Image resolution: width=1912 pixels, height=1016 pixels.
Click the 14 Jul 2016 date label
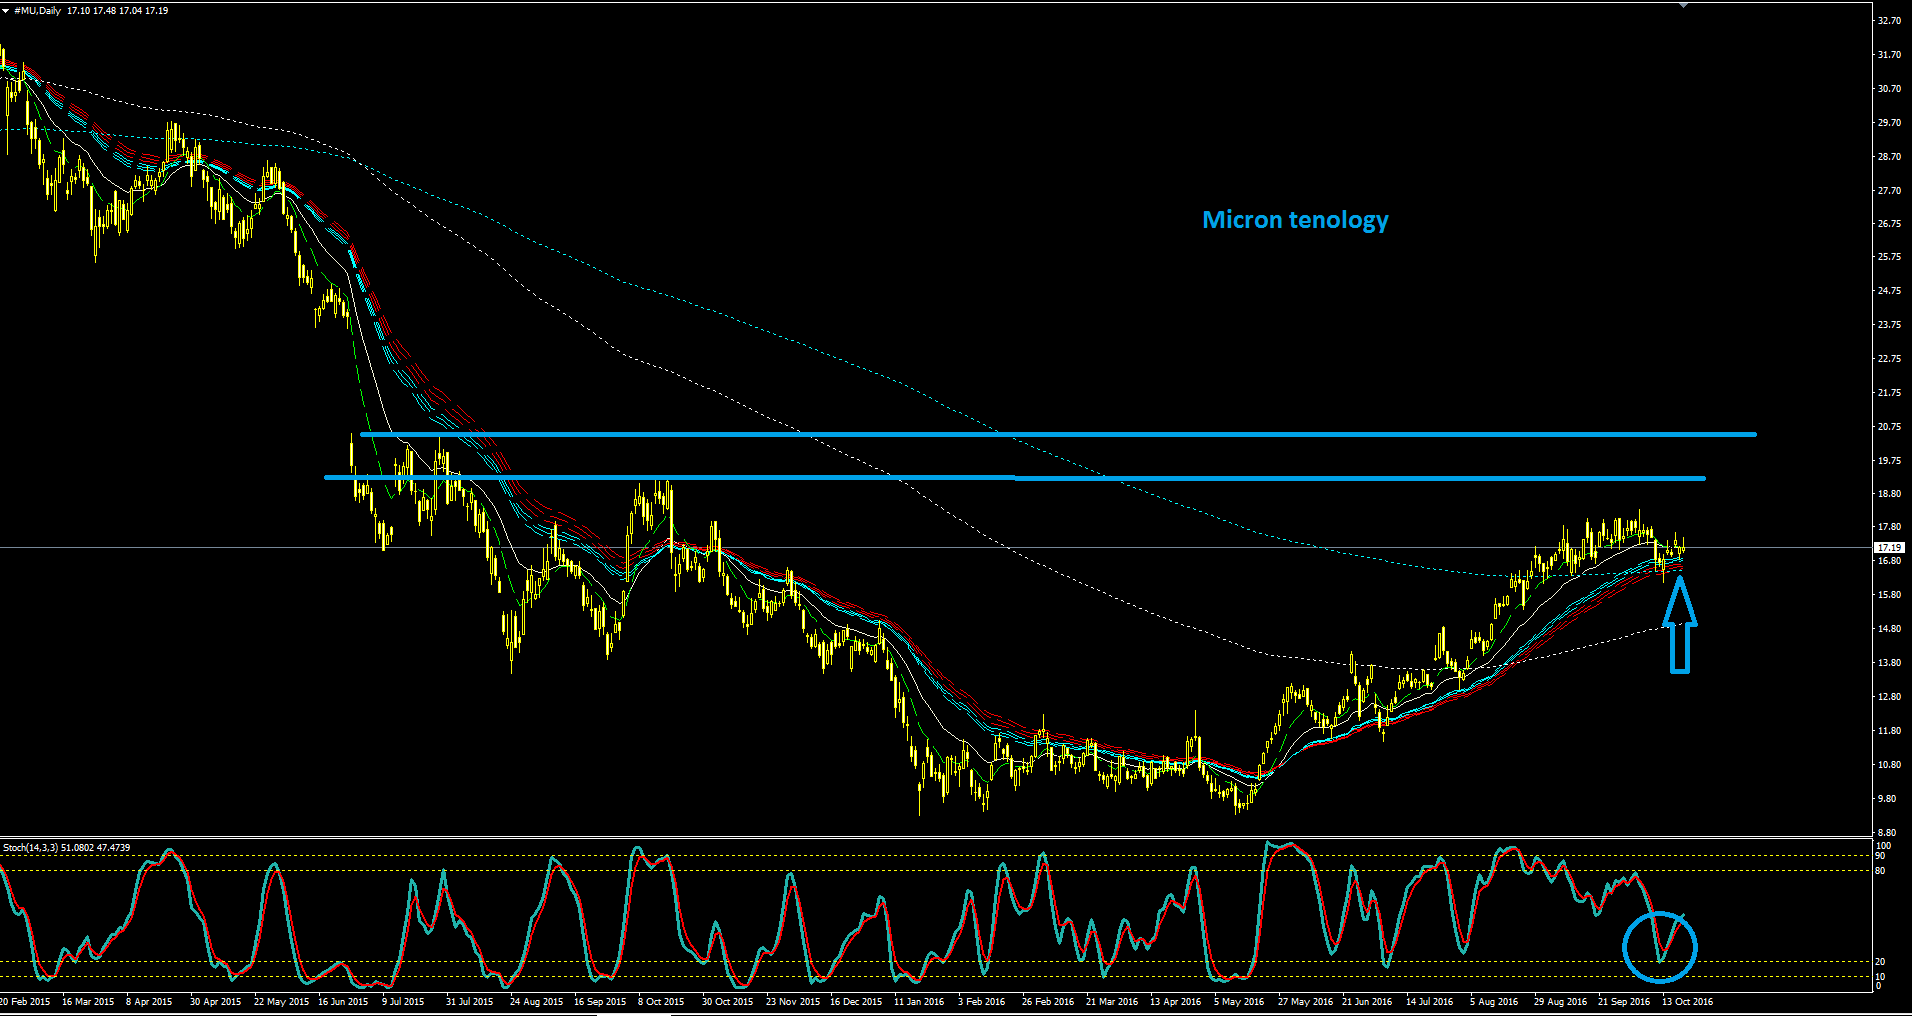1430,1002
